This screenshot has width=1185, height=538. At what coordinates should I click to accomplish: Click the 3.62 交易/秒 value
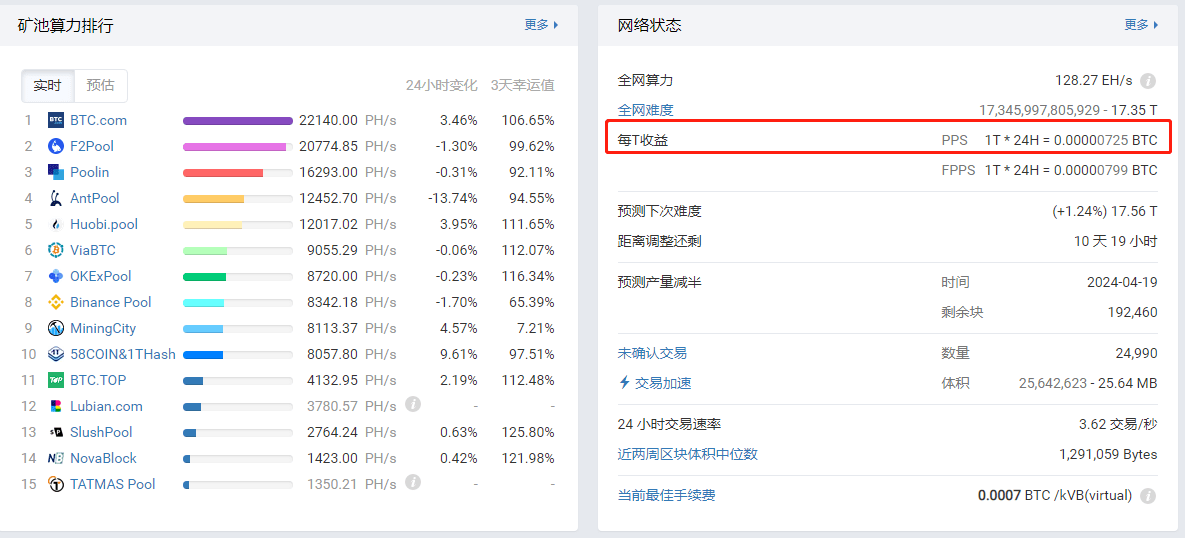click(x=1118, y=425)
